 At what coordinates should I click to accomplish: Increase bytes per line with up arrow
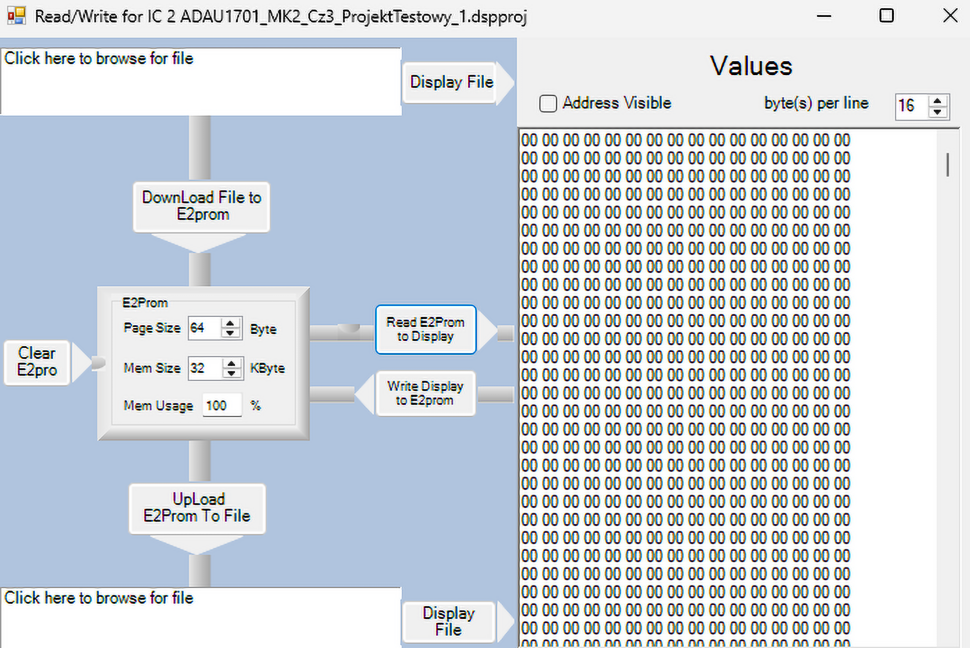click(937, 101)
